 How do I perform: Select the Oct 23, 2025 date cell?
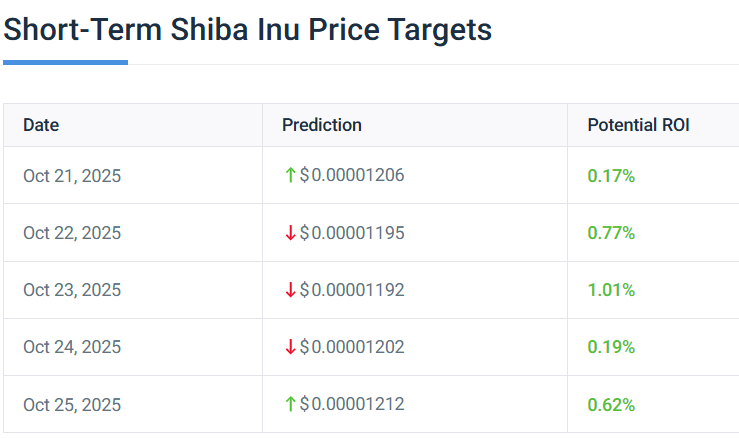[72, 290]
